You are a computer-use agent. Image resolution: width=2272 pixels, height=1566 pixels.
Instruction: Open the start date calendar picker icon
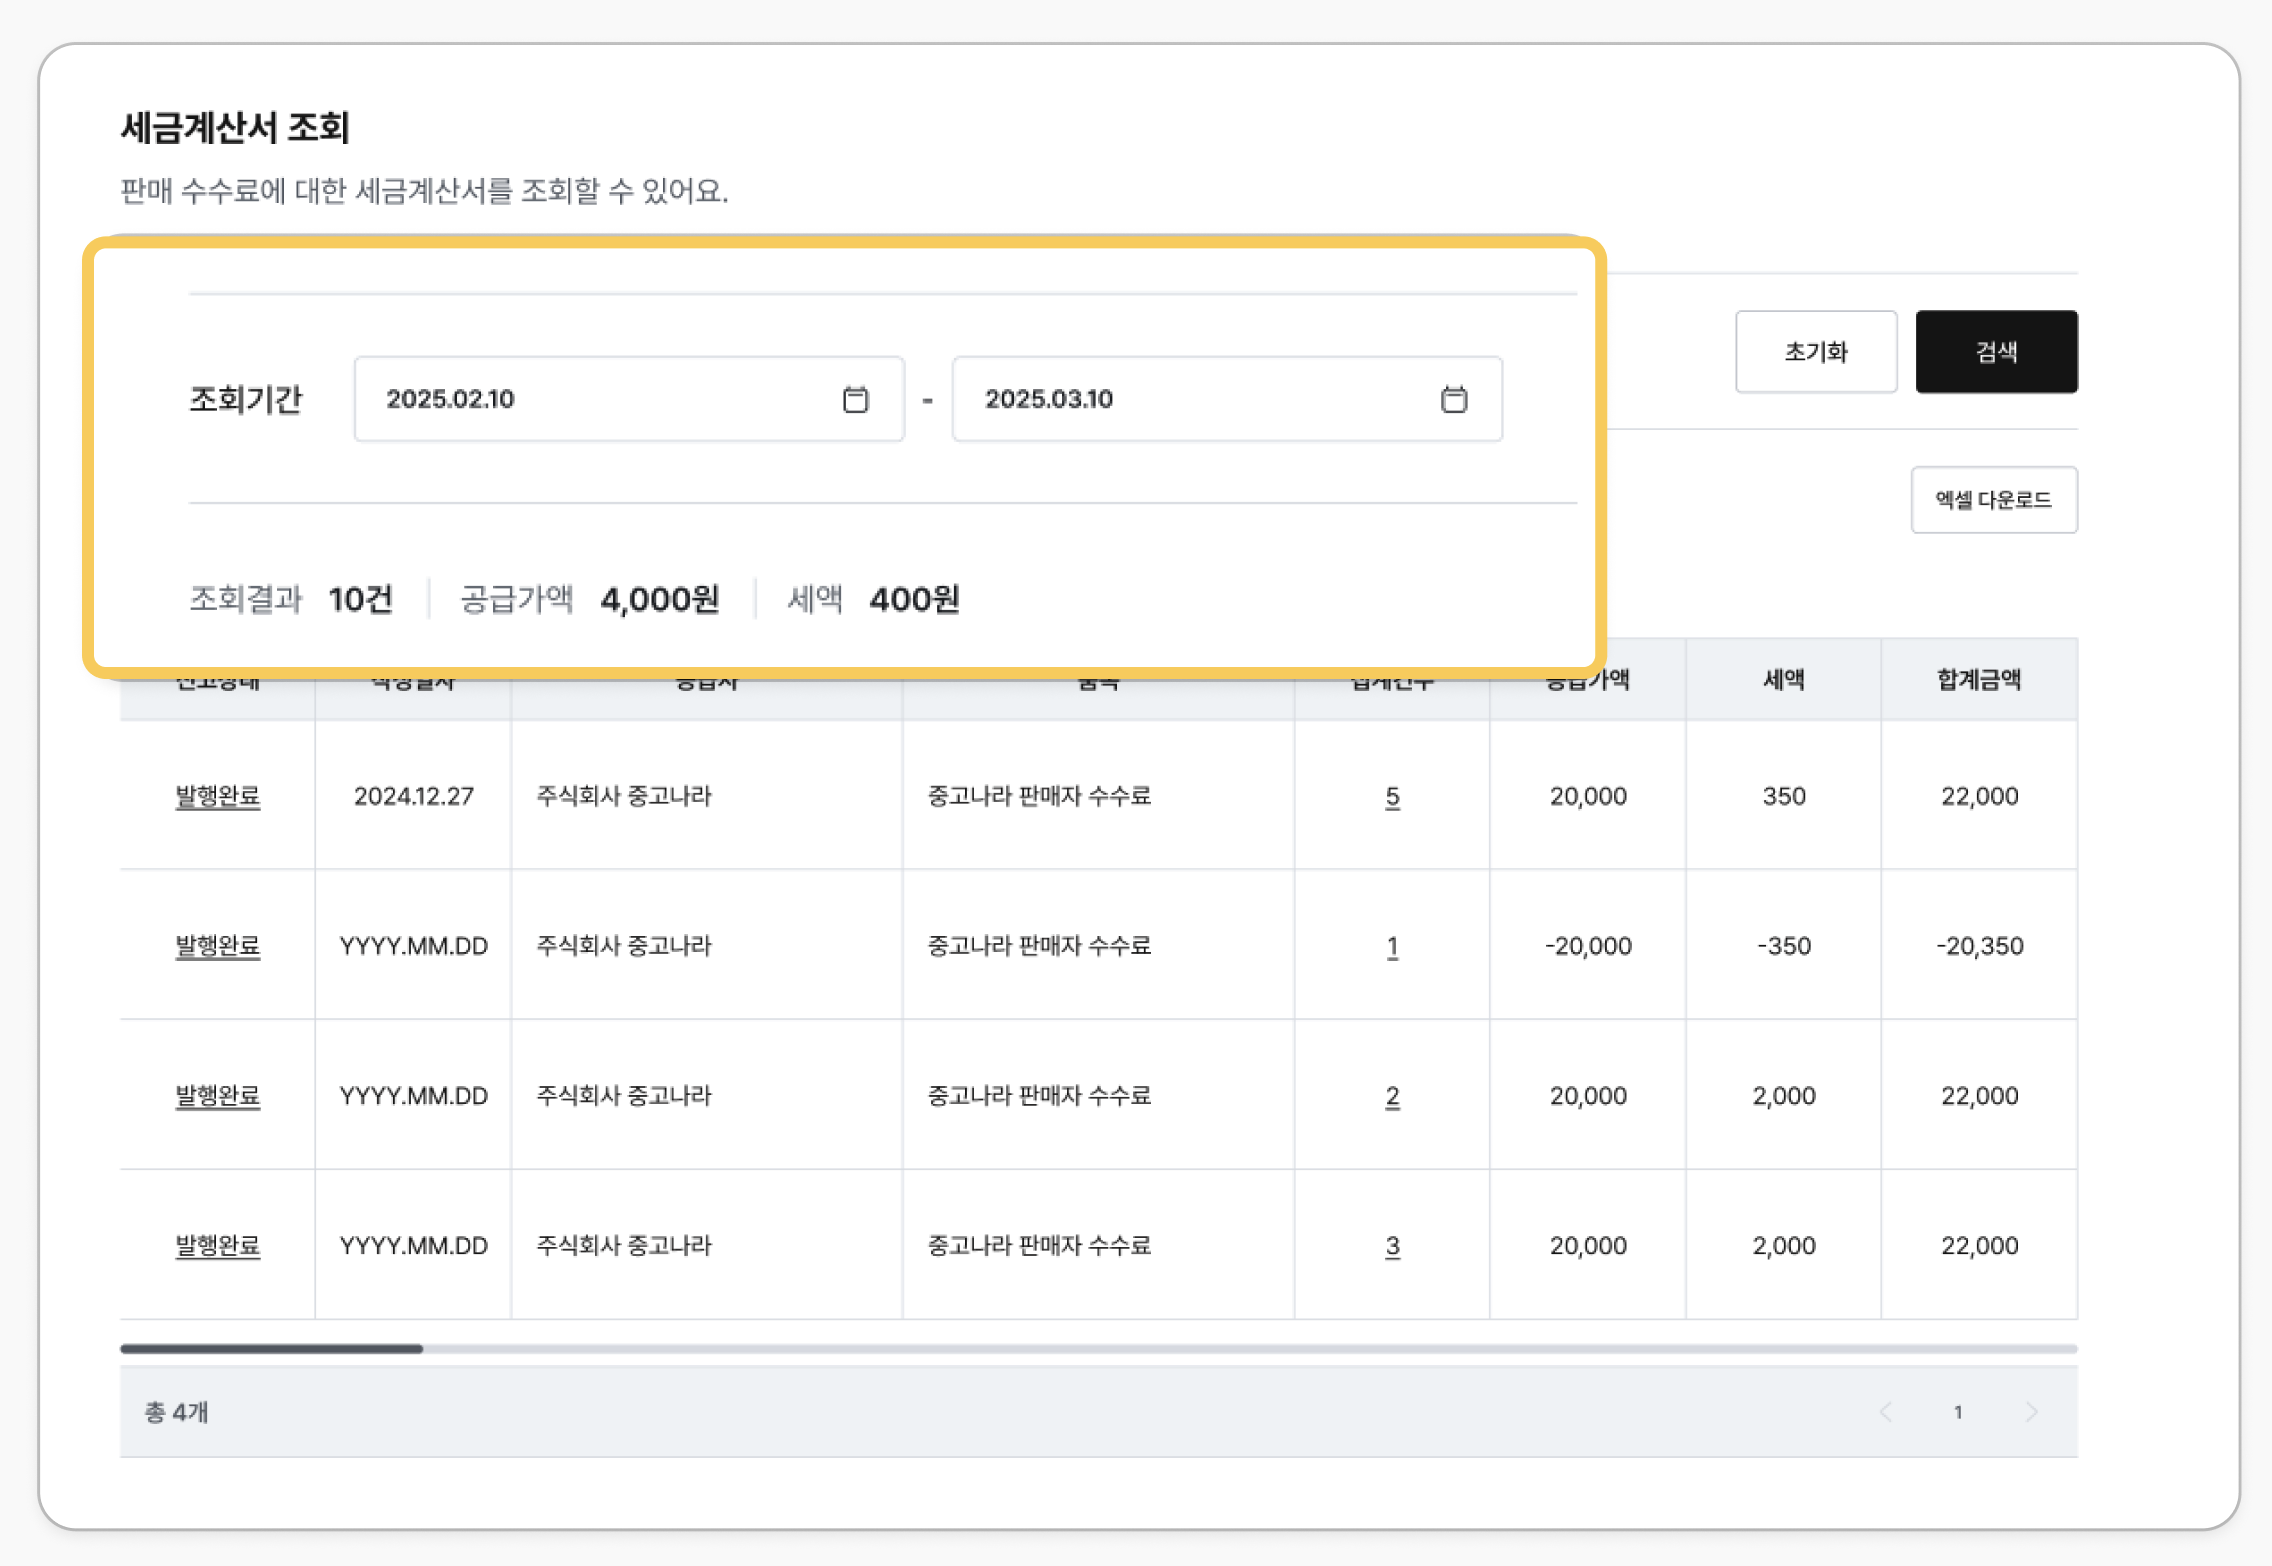[x=855, y=399]
